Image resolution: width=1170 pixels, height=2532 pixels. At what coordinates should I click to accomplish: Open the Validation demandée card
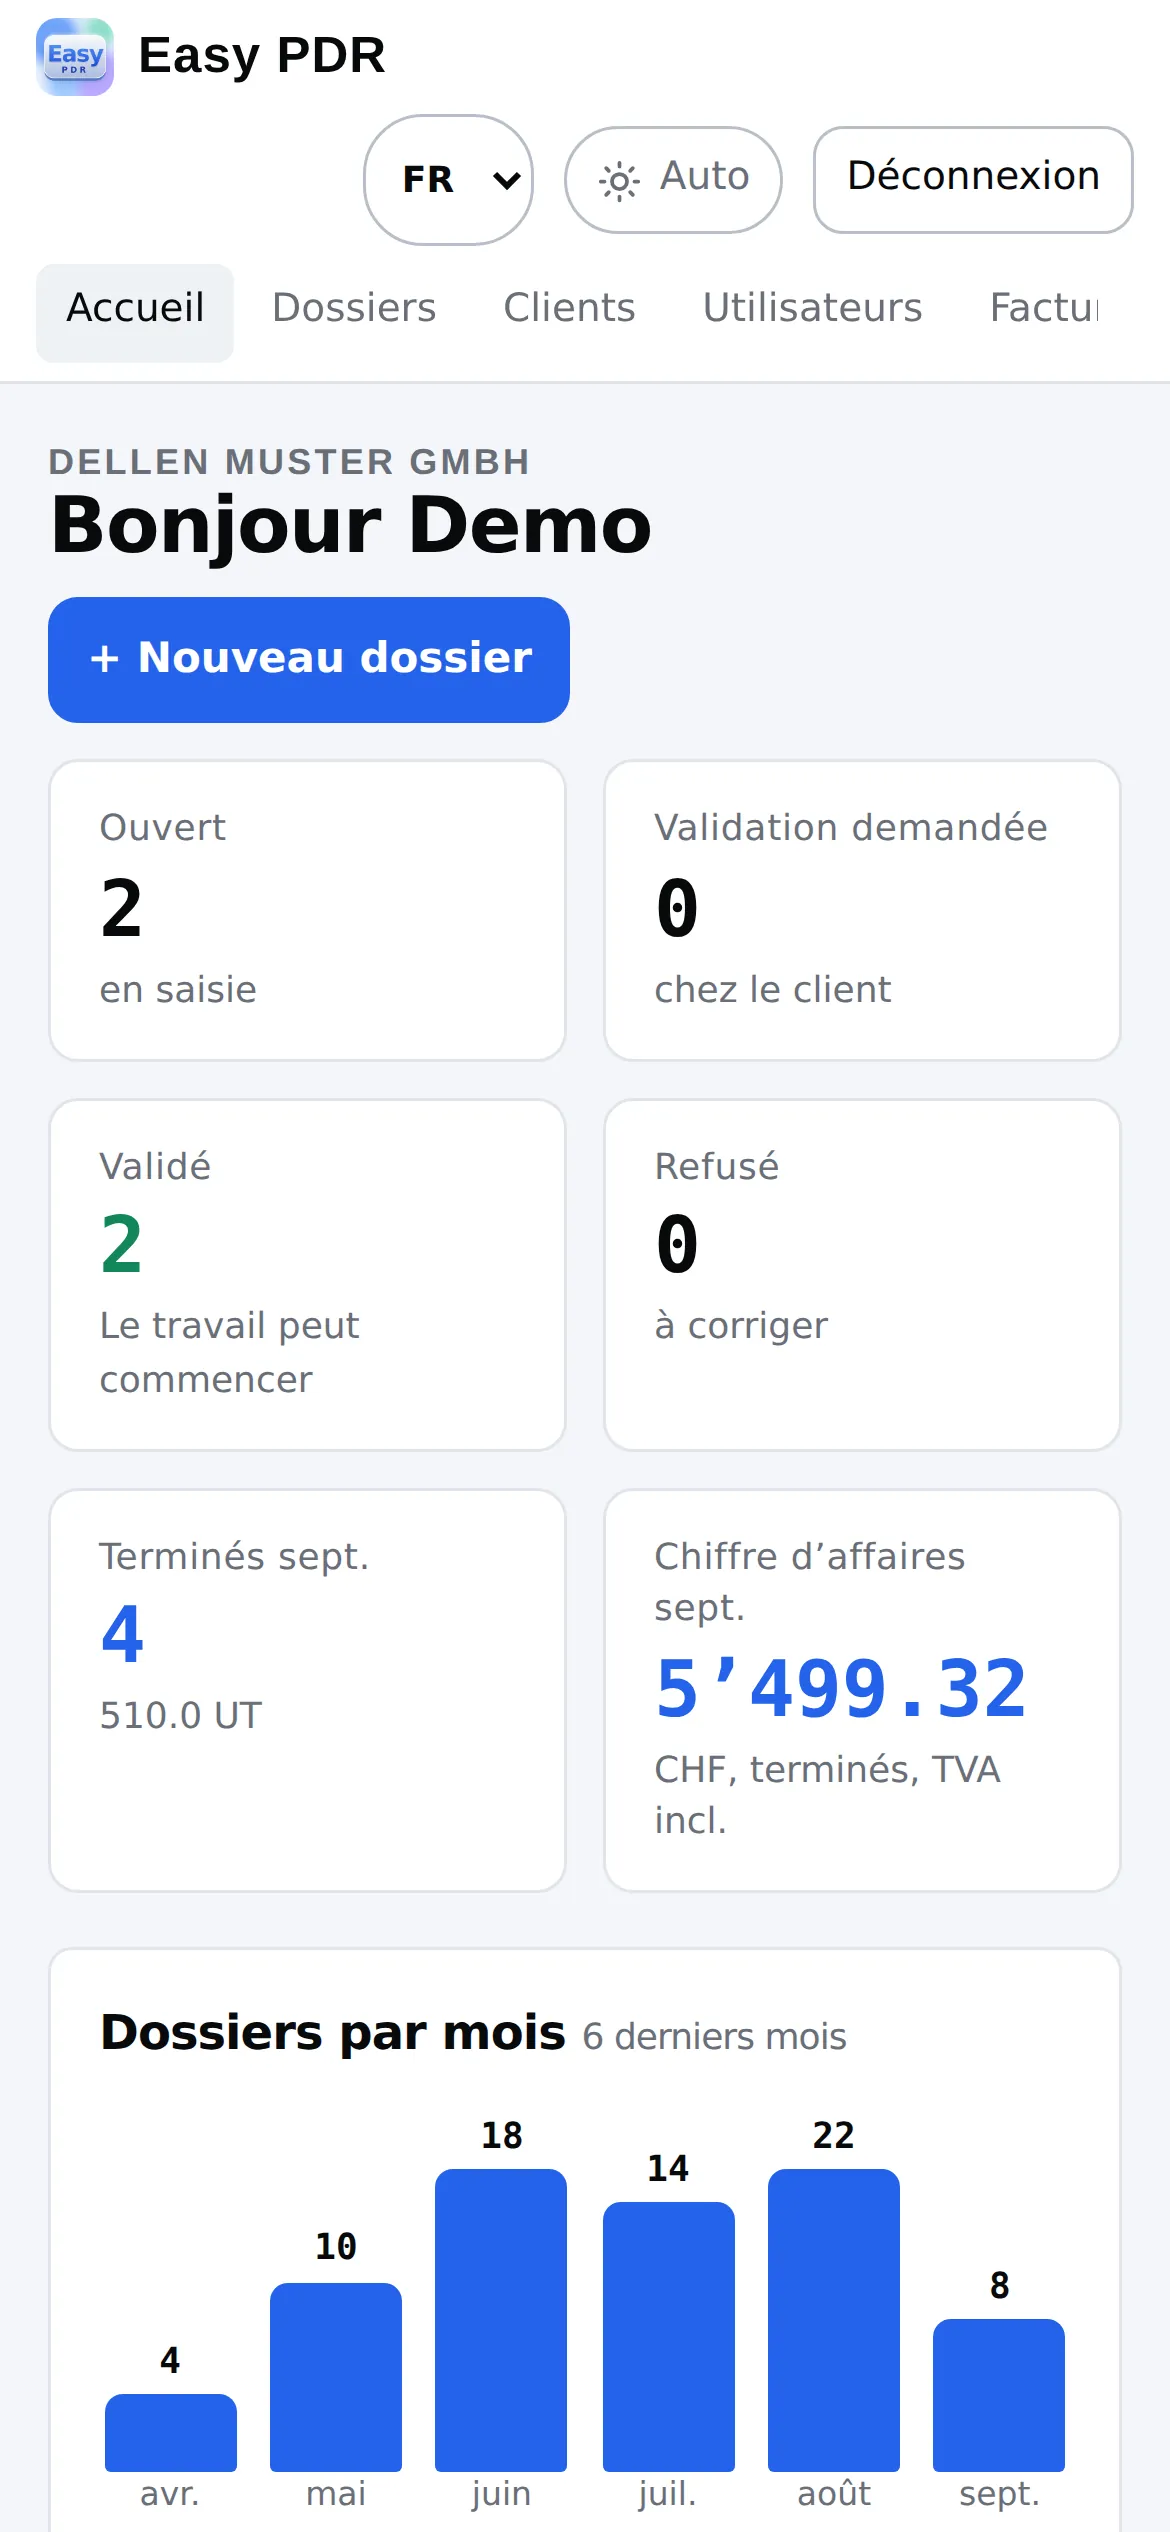click(862, 910)
